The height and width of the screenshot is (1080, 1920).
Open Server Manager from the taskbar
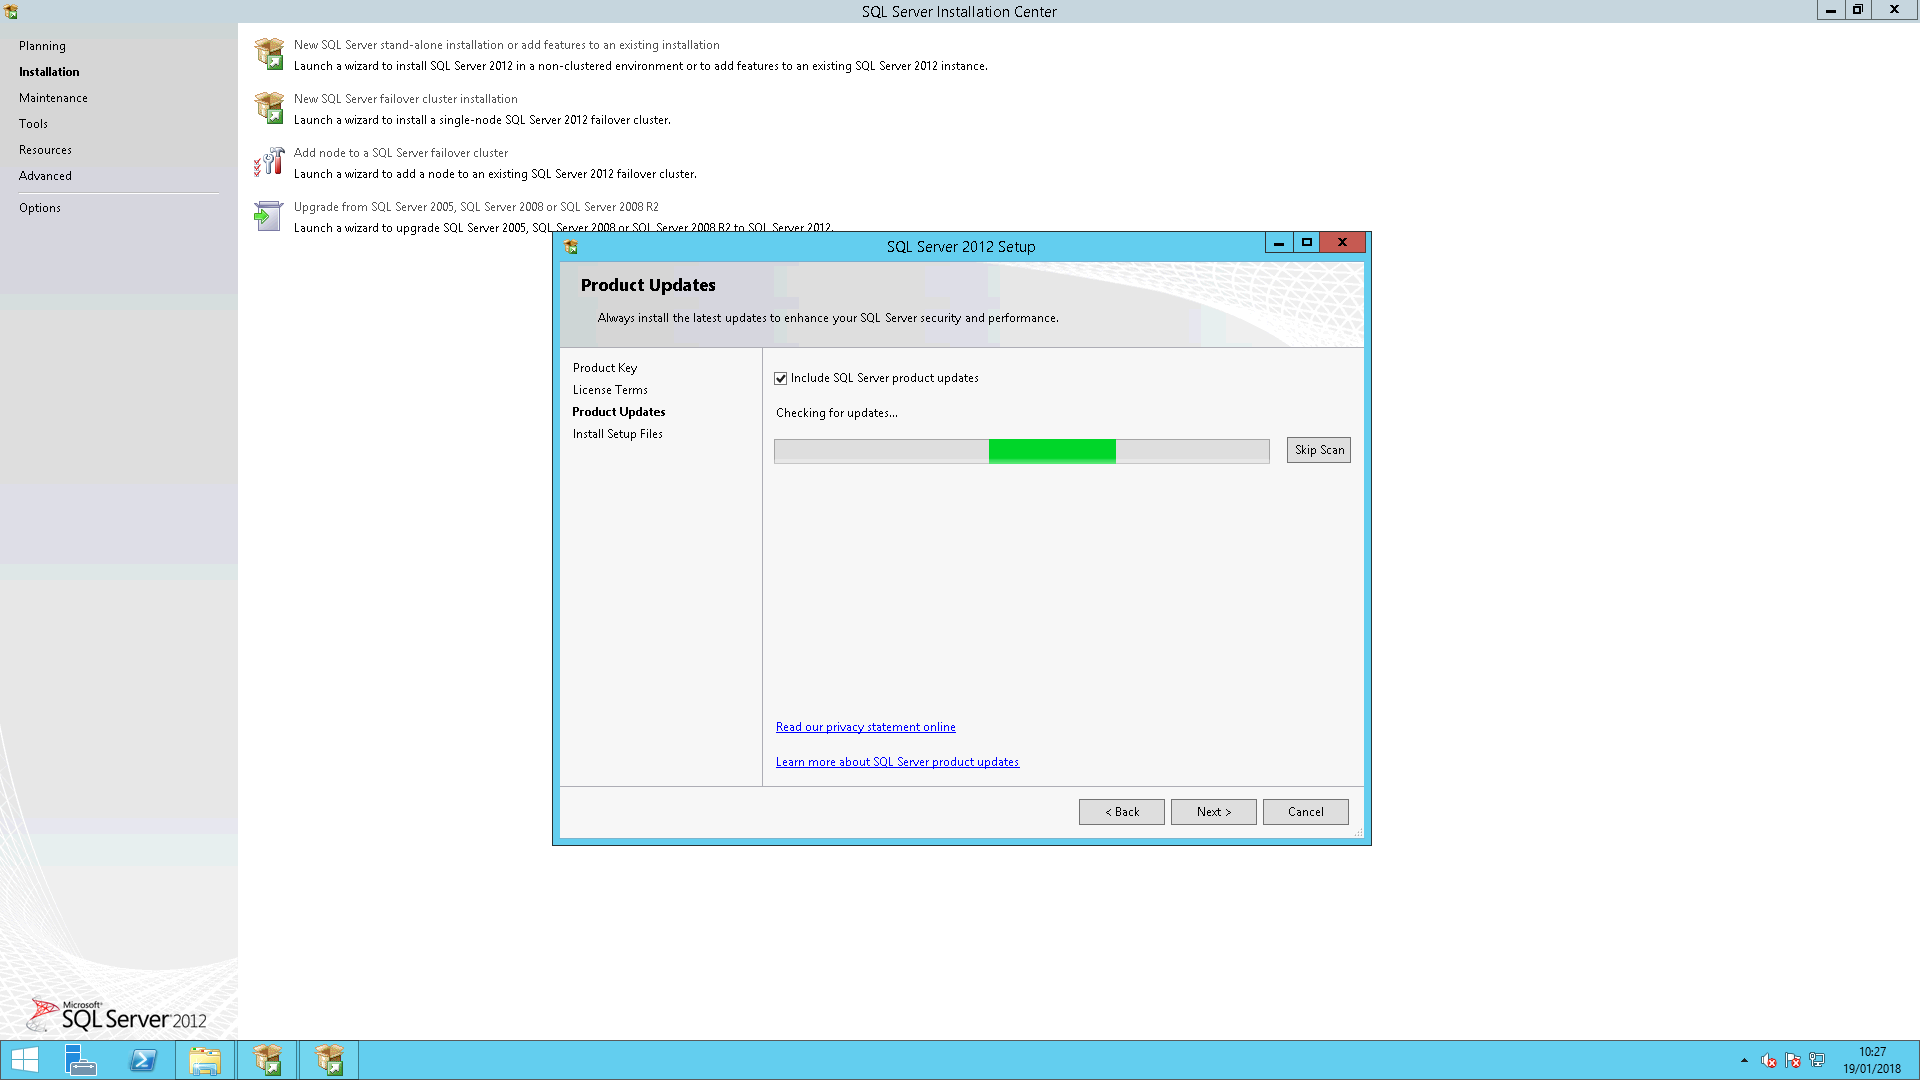coord(81,1060)
